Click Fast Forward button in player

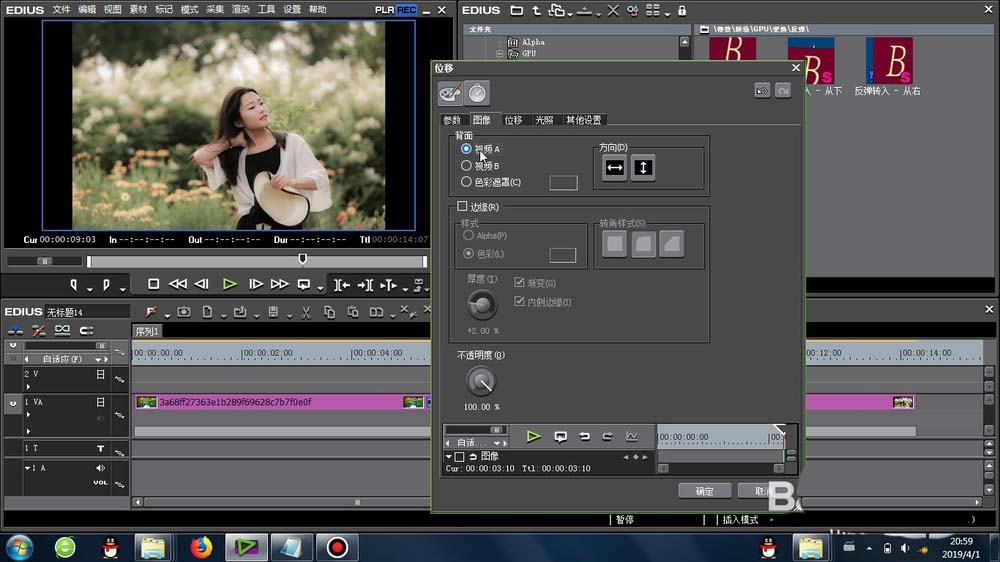[x=279, y=284]
